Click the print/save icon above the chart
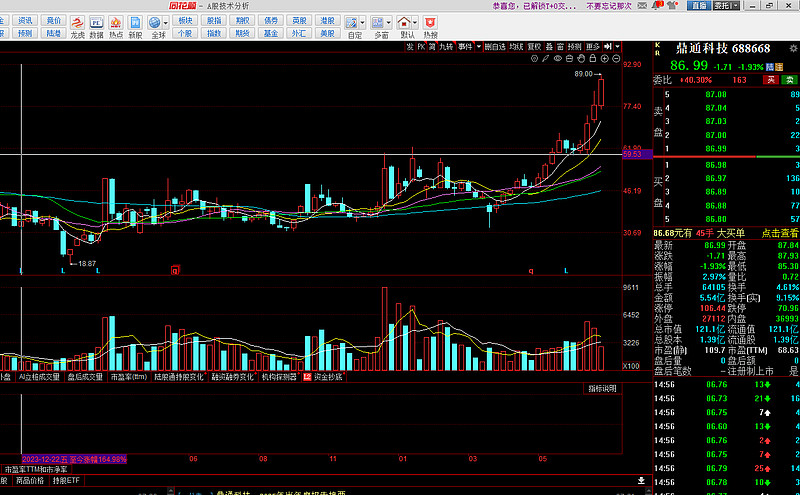The image size is (800, 495). click(x=569, y=59)
